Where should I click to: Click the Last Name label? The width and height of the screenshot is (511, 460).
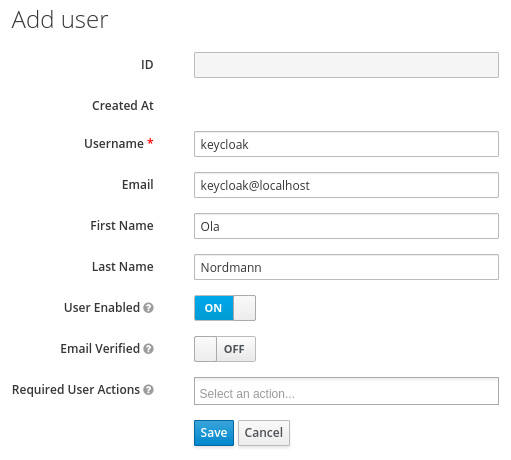123,267
